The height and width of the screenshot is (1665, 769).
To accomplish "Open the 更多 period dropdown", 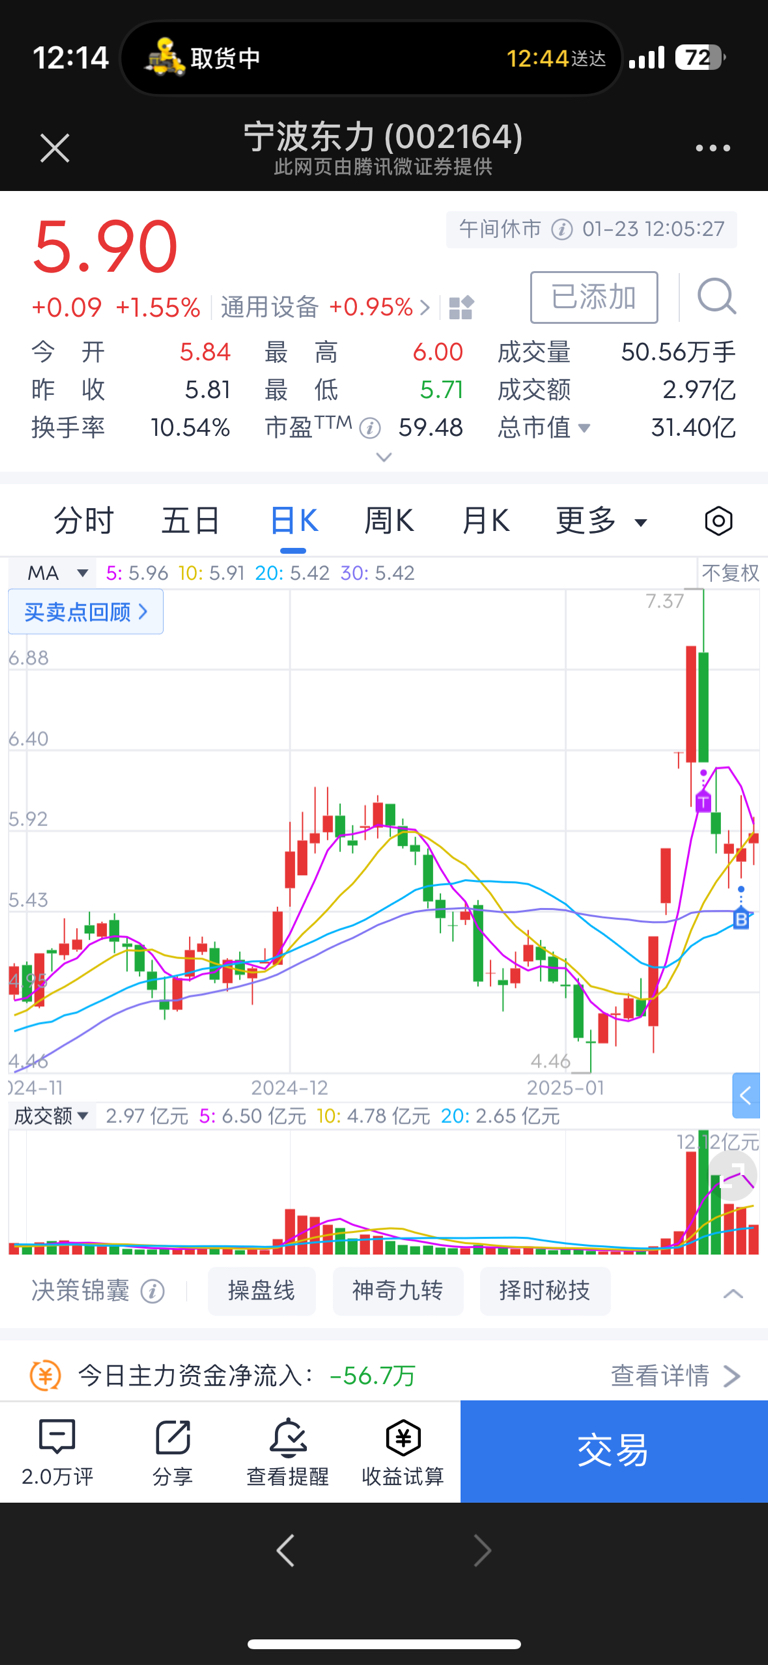I will pos(602,521).
